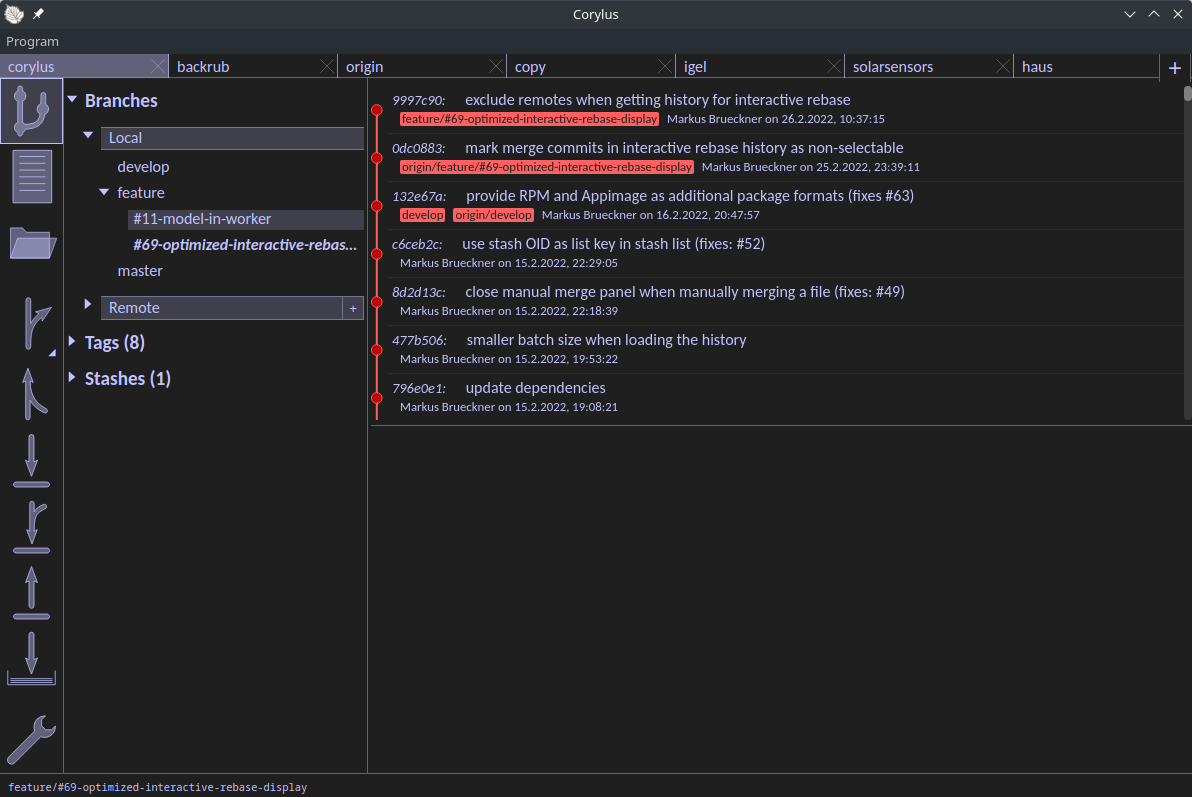Expand the Tags (8) section
This screenshot has height=797, width=1192.
(x=72, y=342)
